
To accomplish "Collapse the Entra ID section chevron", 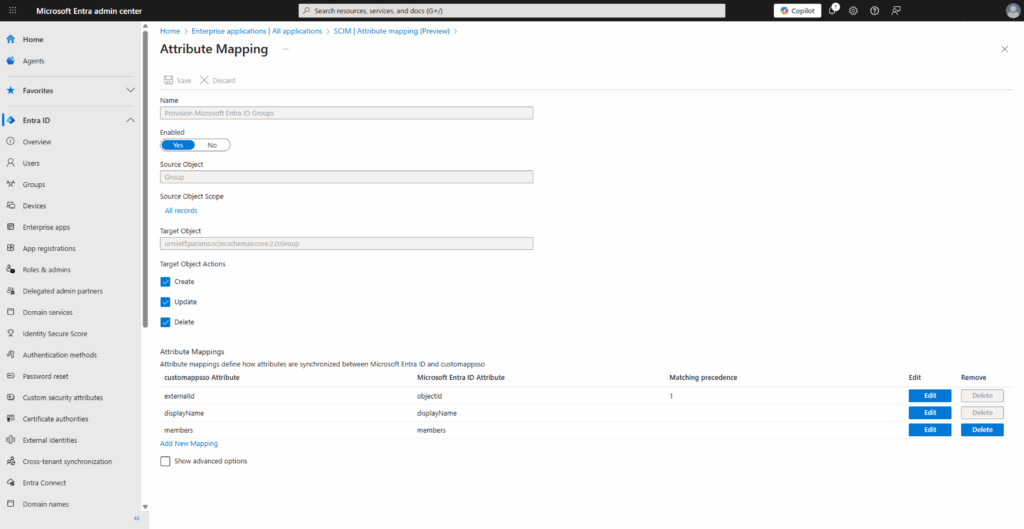I will (130, 120).
